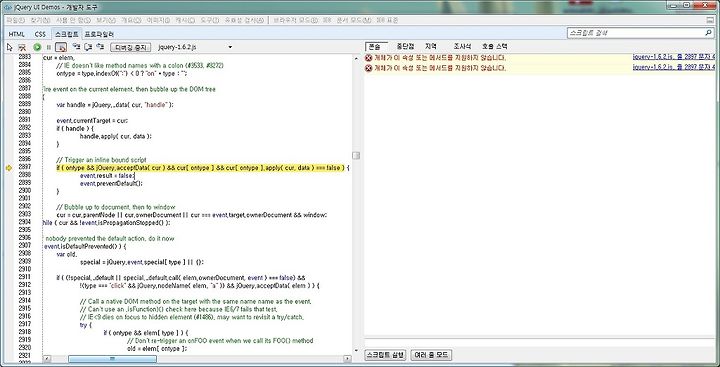Click the horizontal scrollbar left arrow

(x=47, y=359)
